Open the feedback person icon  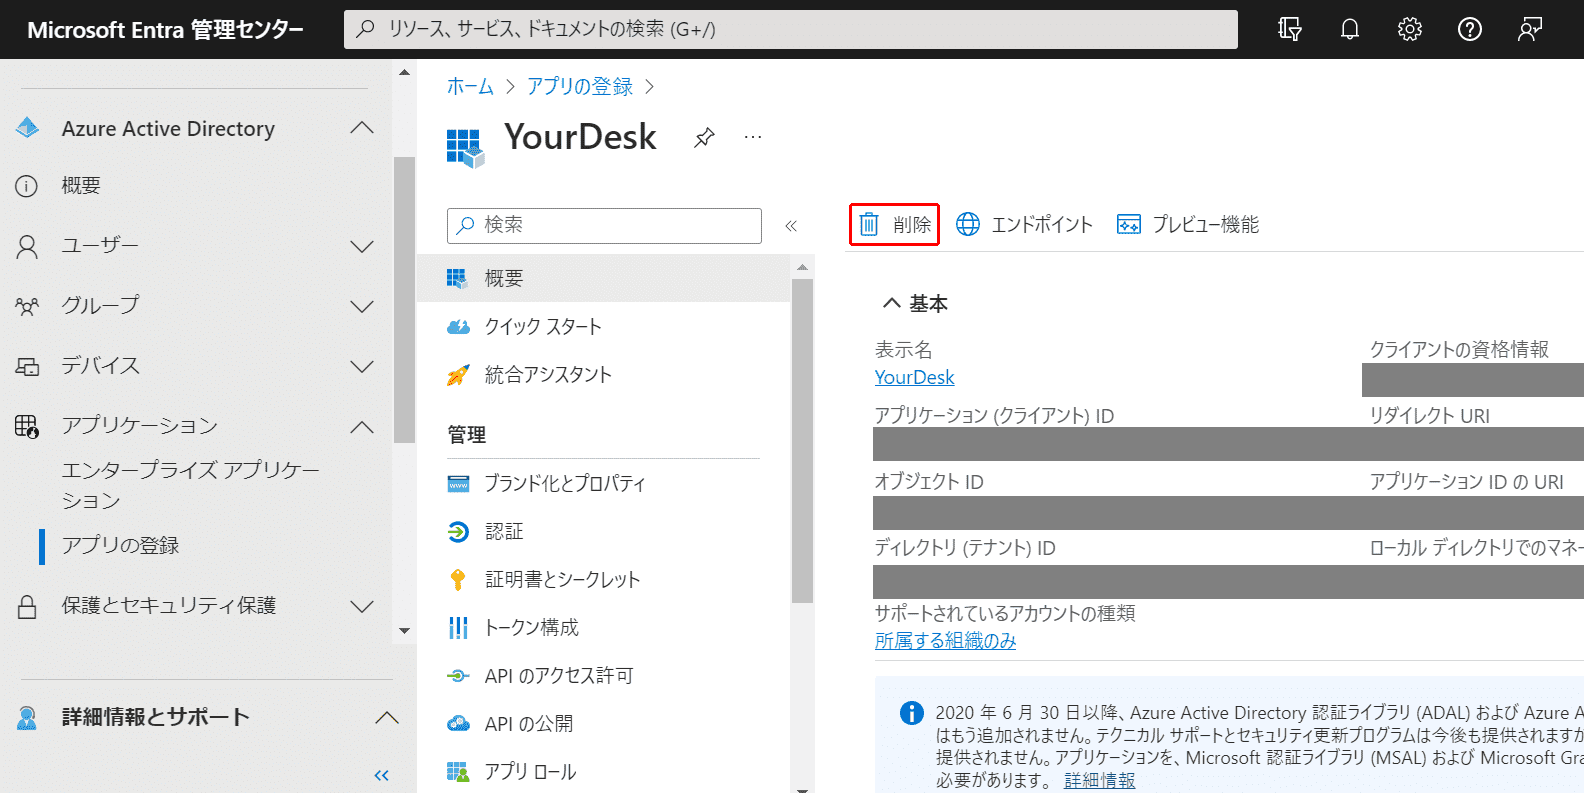click(x=1530, y=29)
